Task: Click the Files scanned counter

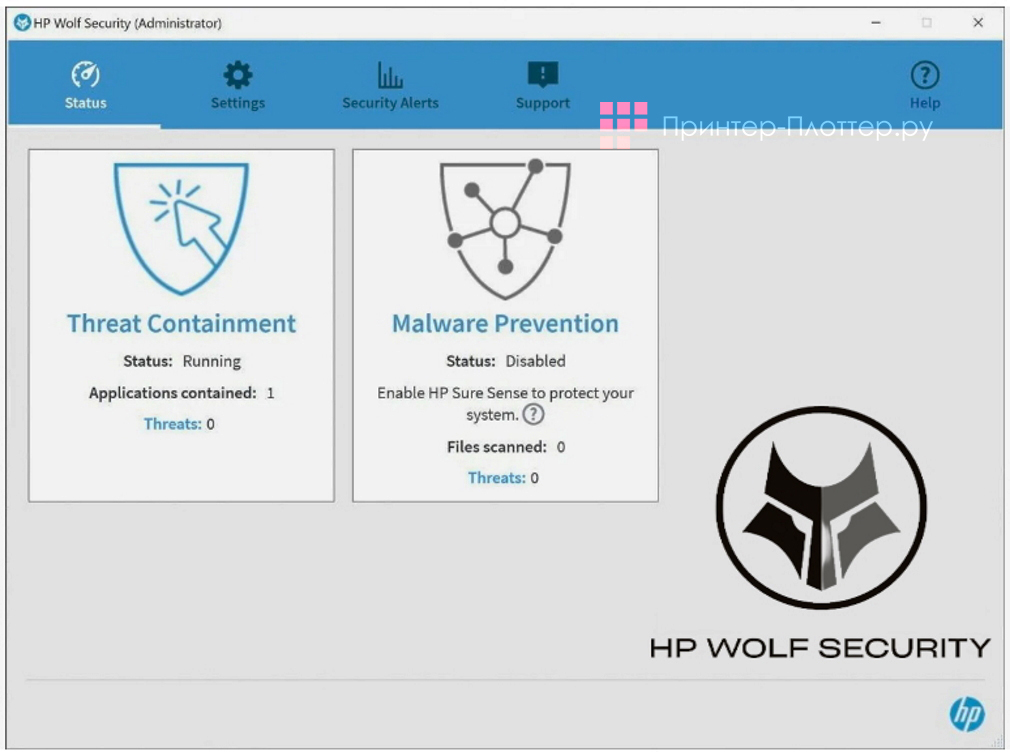Action: [x=504, y=447]
